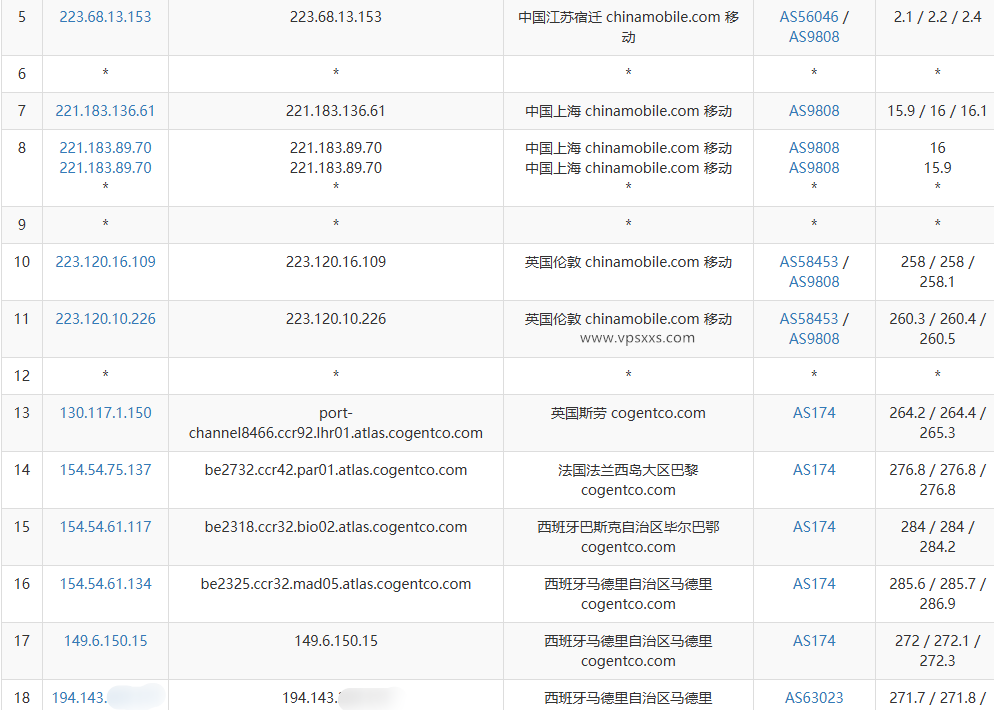Click AS58453 link in hop 10
Screen dimensions: 994x710
809,262
